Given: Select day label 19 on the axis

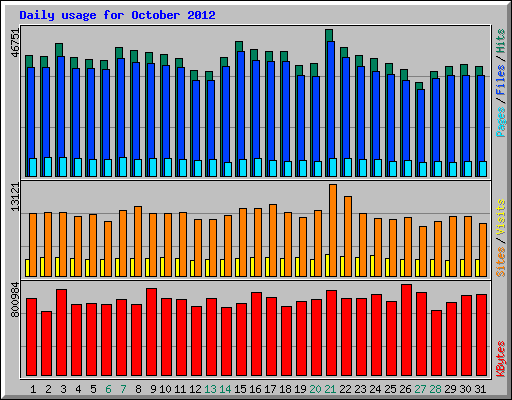Looking at the screenshot, I should (300, 389).
